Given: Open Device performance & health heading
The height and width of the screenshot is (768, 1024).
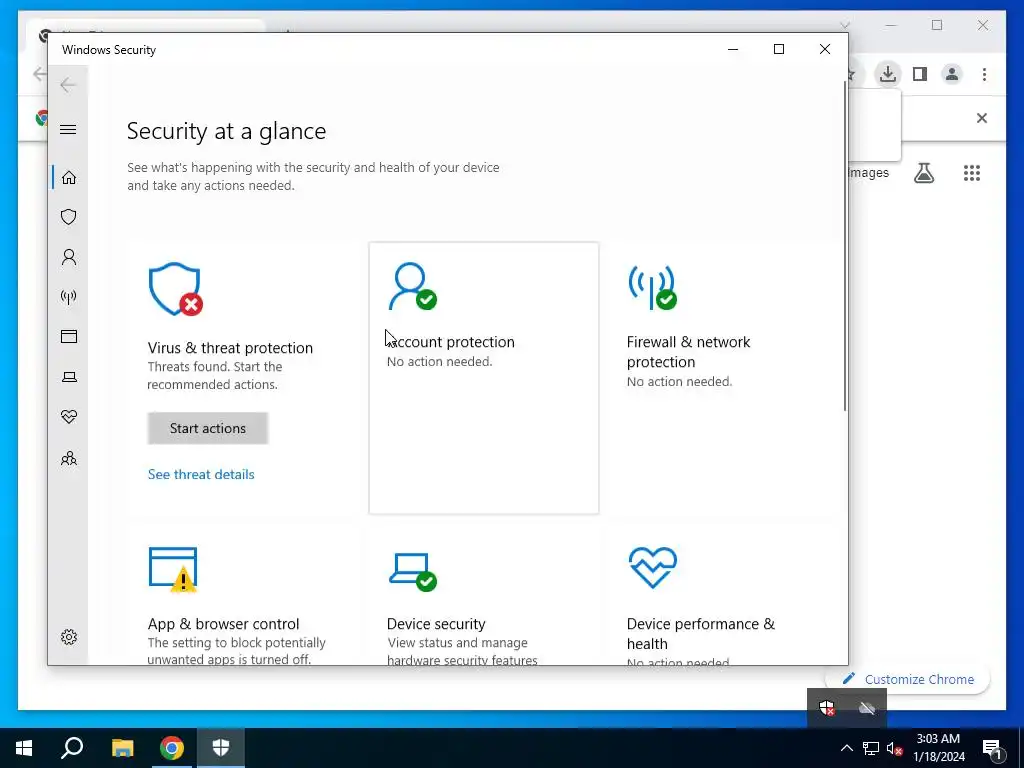Looking at the screenshot, I should click(701, 633).
